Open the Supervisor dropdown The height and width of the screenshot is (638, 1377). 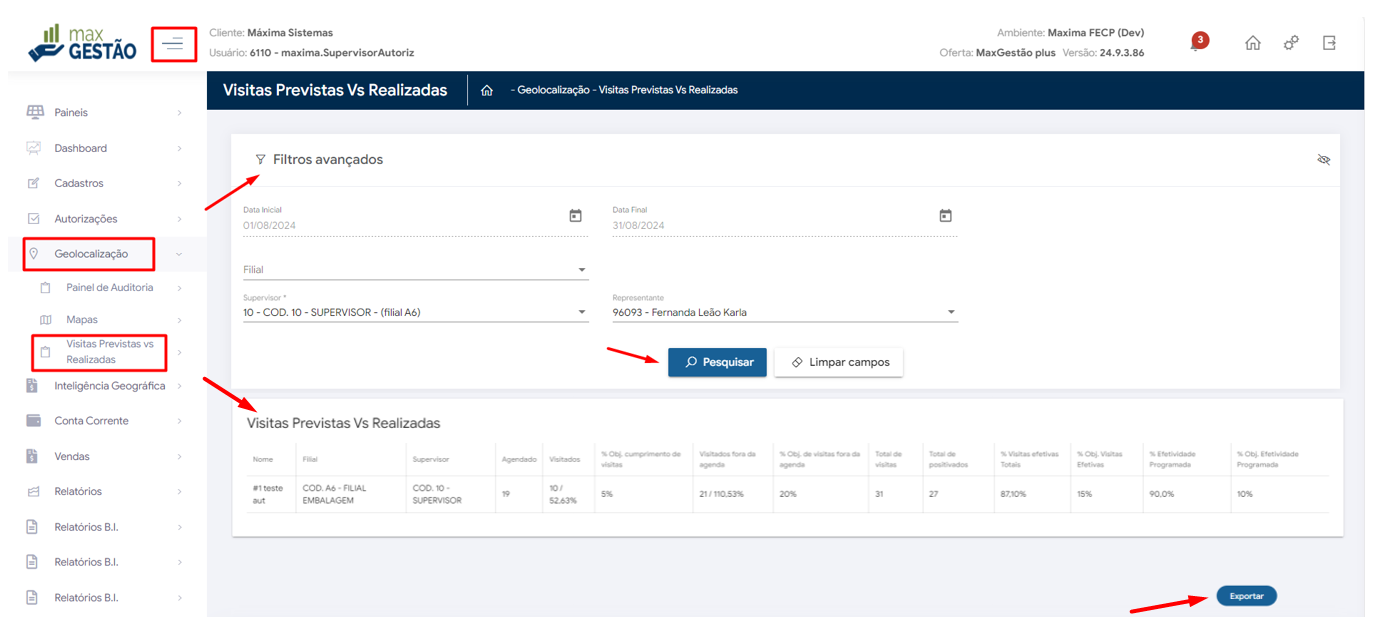pyautogui.click(x=415, y=313)
